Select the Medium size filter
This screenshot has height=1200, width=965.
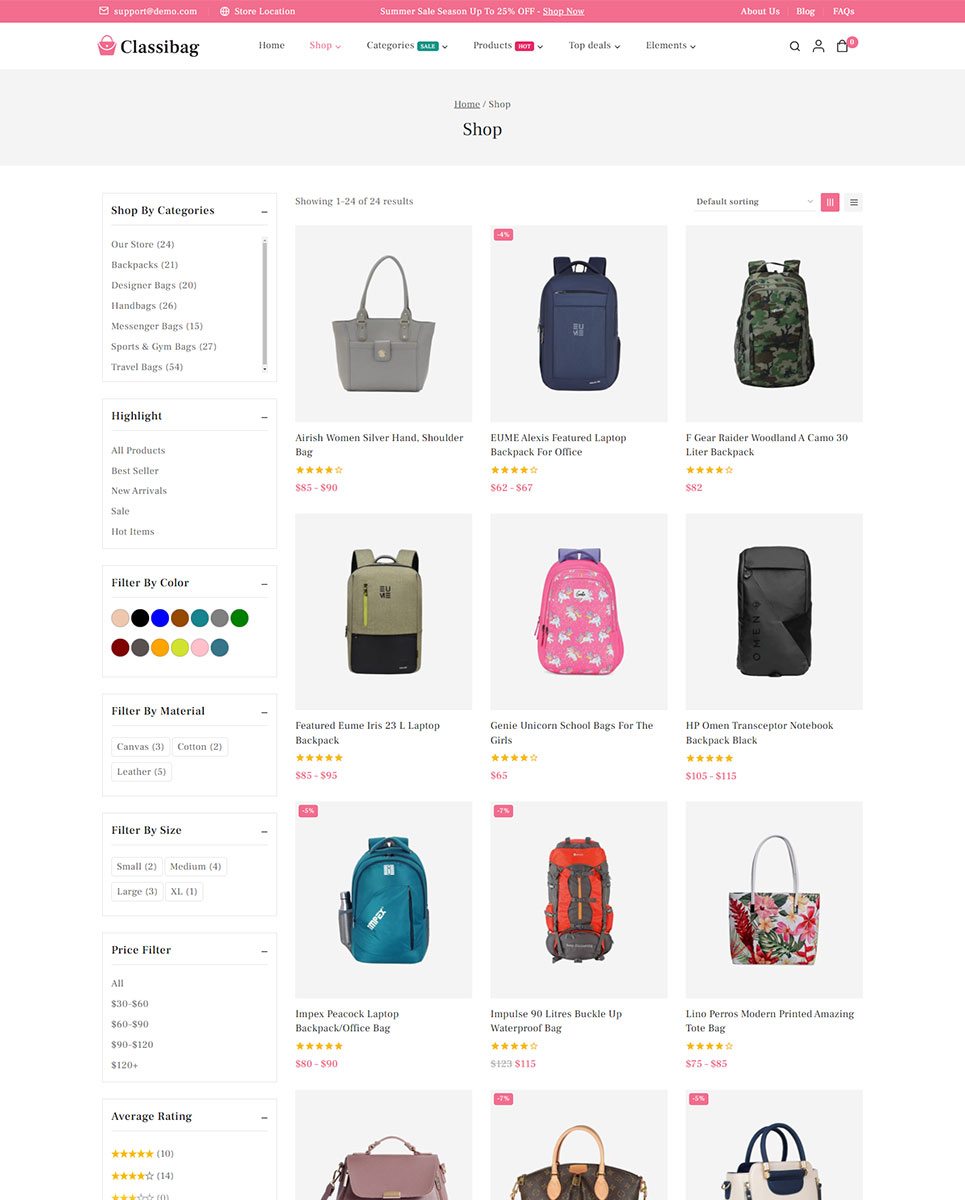click(x=195, y=867)
